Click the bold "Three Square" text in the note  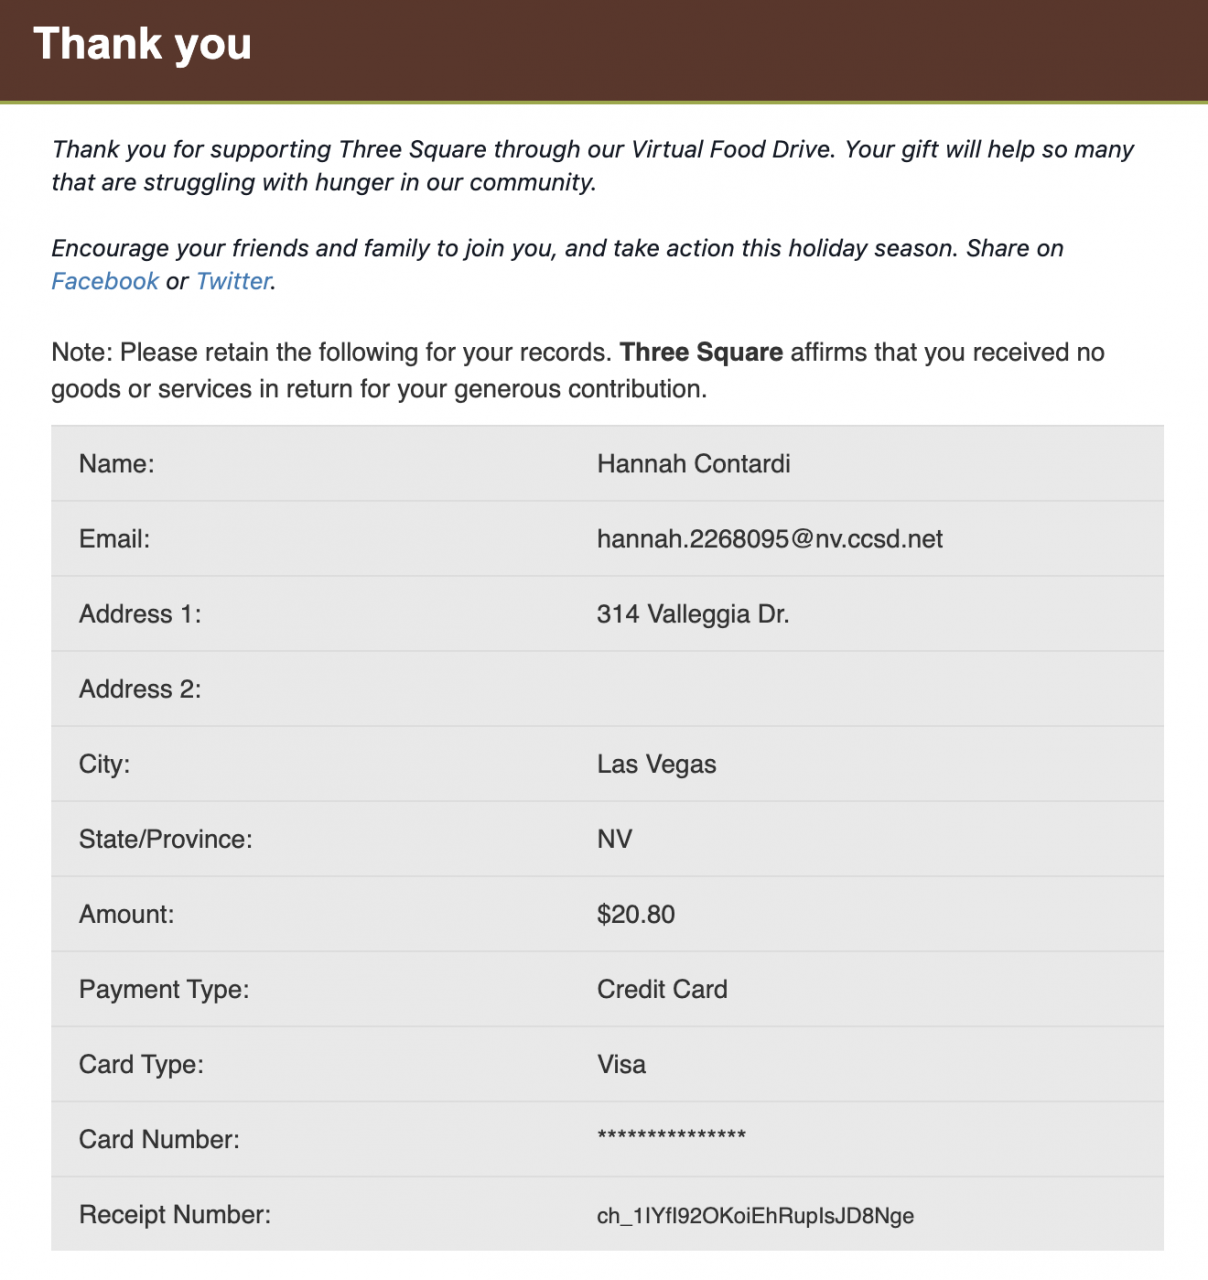click(701, 352)
